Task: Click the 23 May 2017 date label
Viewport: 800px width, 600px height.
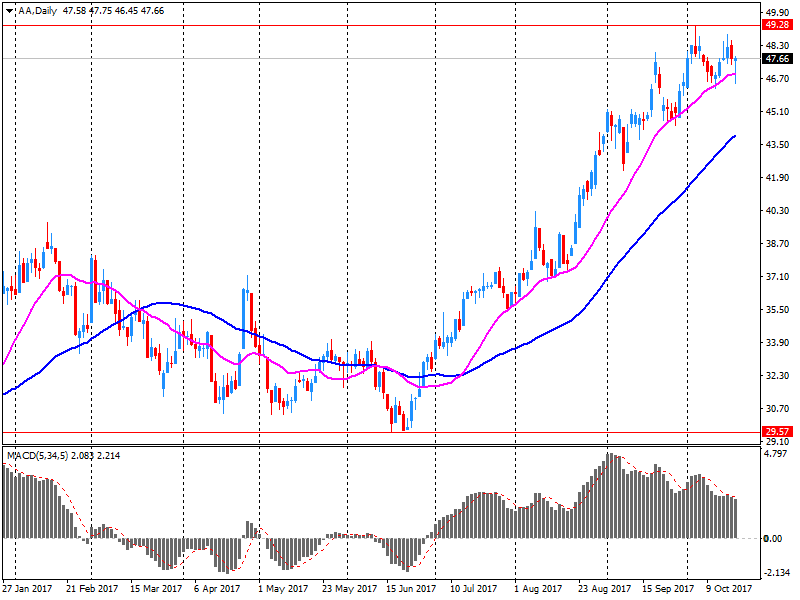Action: (349, 589)
